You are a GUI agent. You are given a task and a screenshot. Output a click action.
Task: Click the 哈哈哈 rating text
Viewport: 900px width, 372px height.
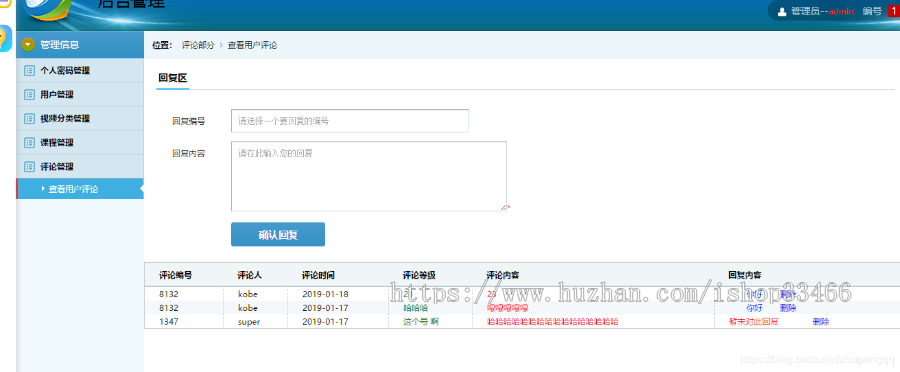click(416, 308)
